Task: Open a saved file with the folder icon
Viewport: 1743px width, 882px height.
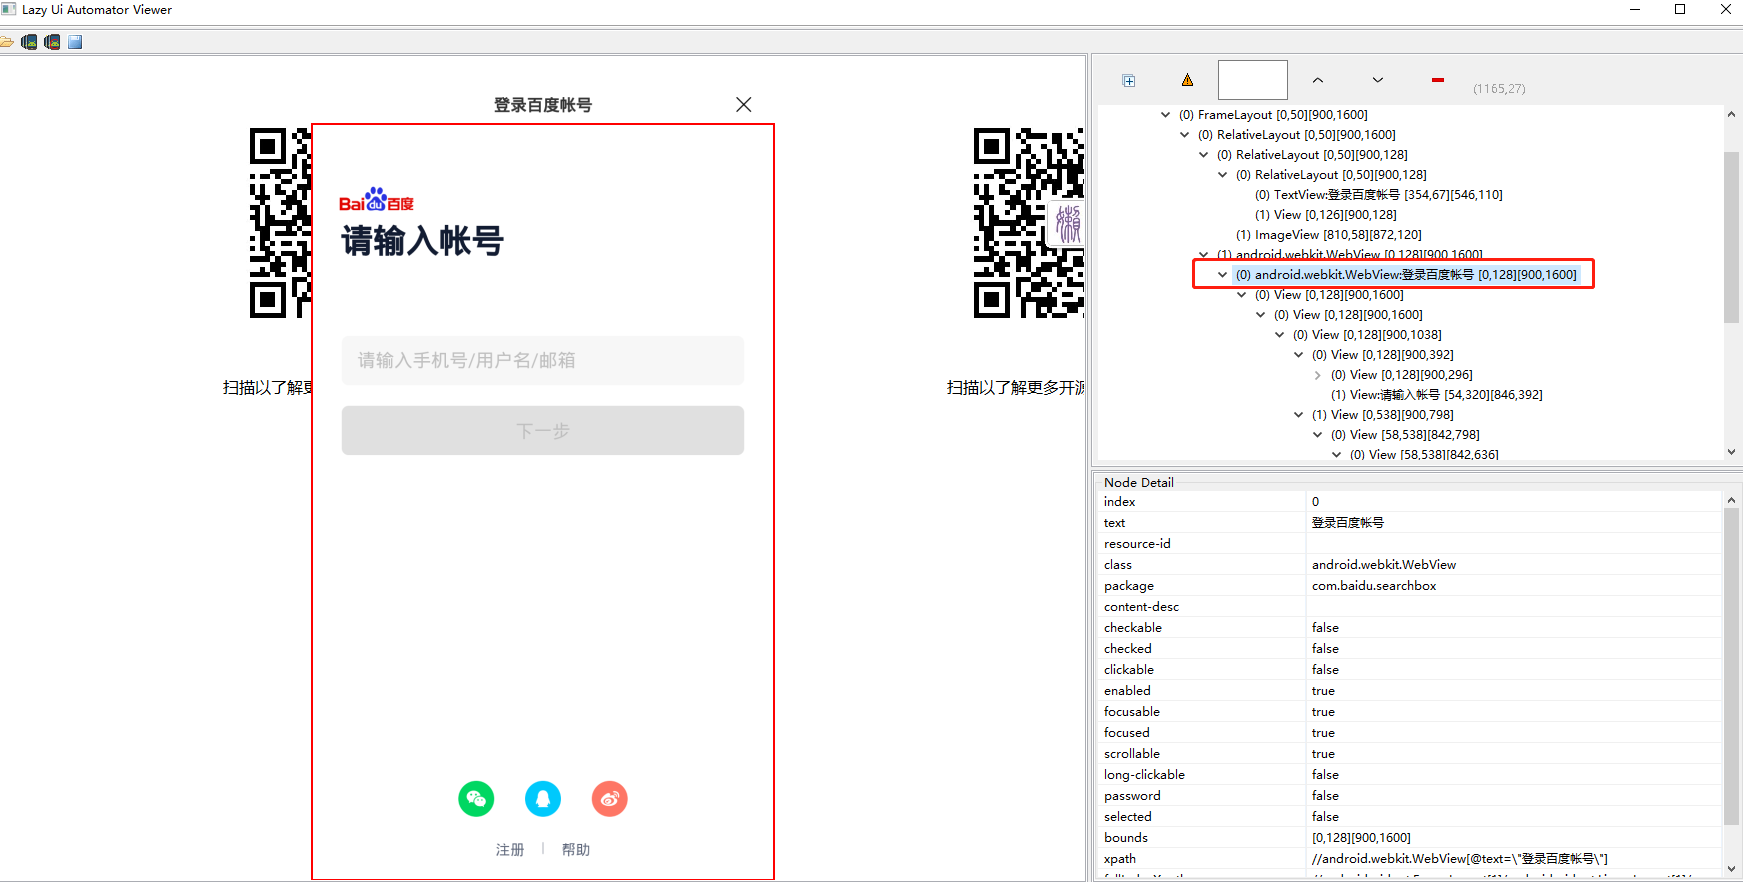Action: point(6,42)
